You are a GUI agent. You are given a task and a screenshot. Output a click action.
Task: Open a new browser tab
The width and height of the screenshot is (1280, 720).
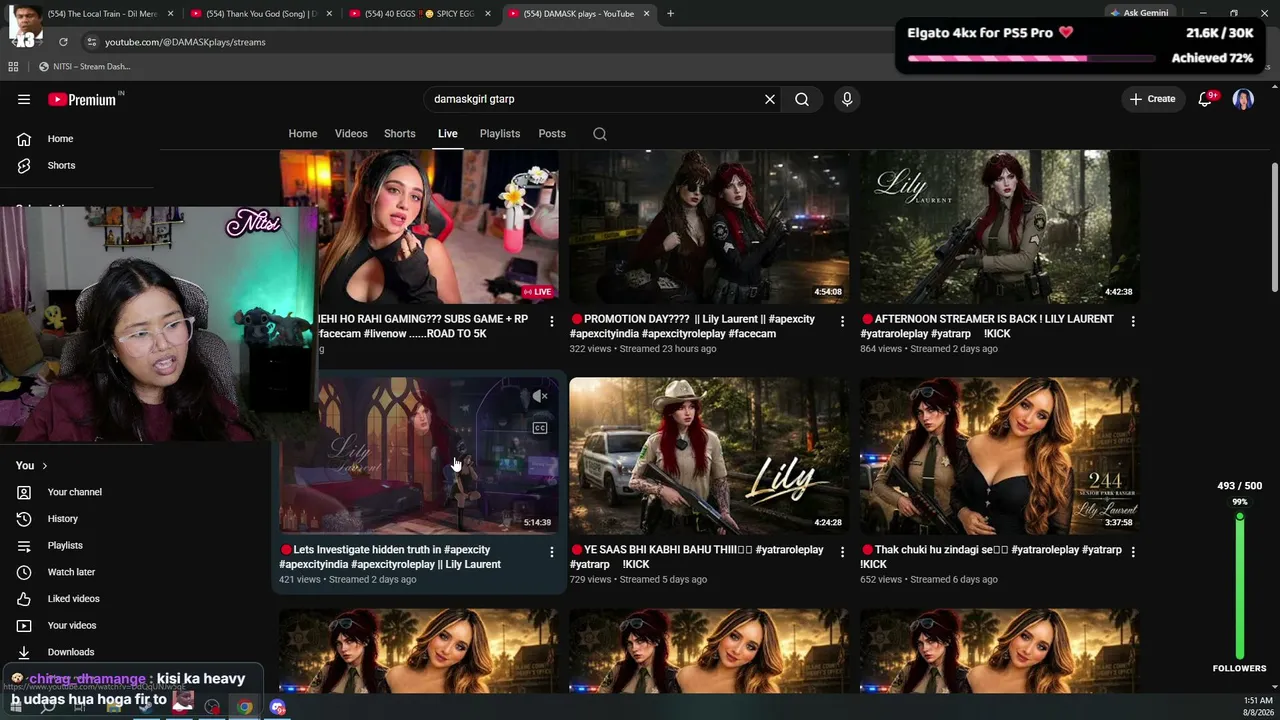(x=670, y=14)
